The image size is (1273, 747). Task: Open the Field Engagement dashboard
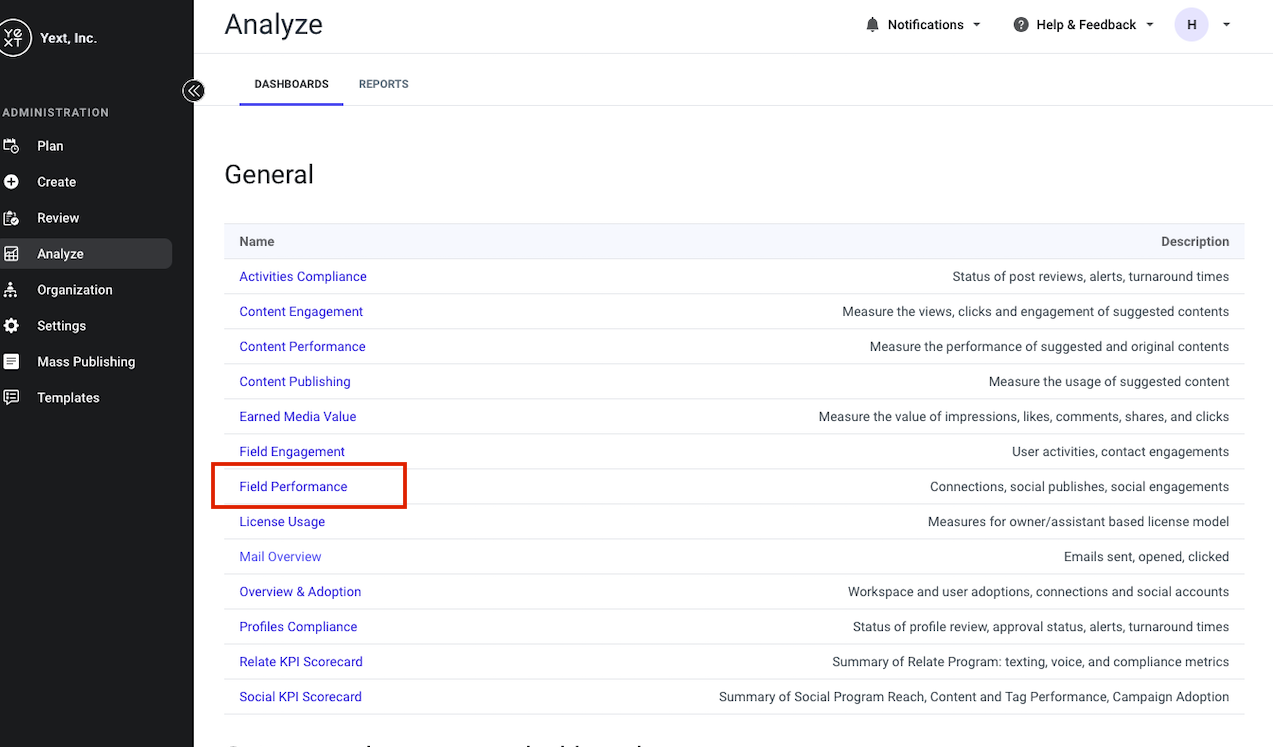tap(292, 452)
